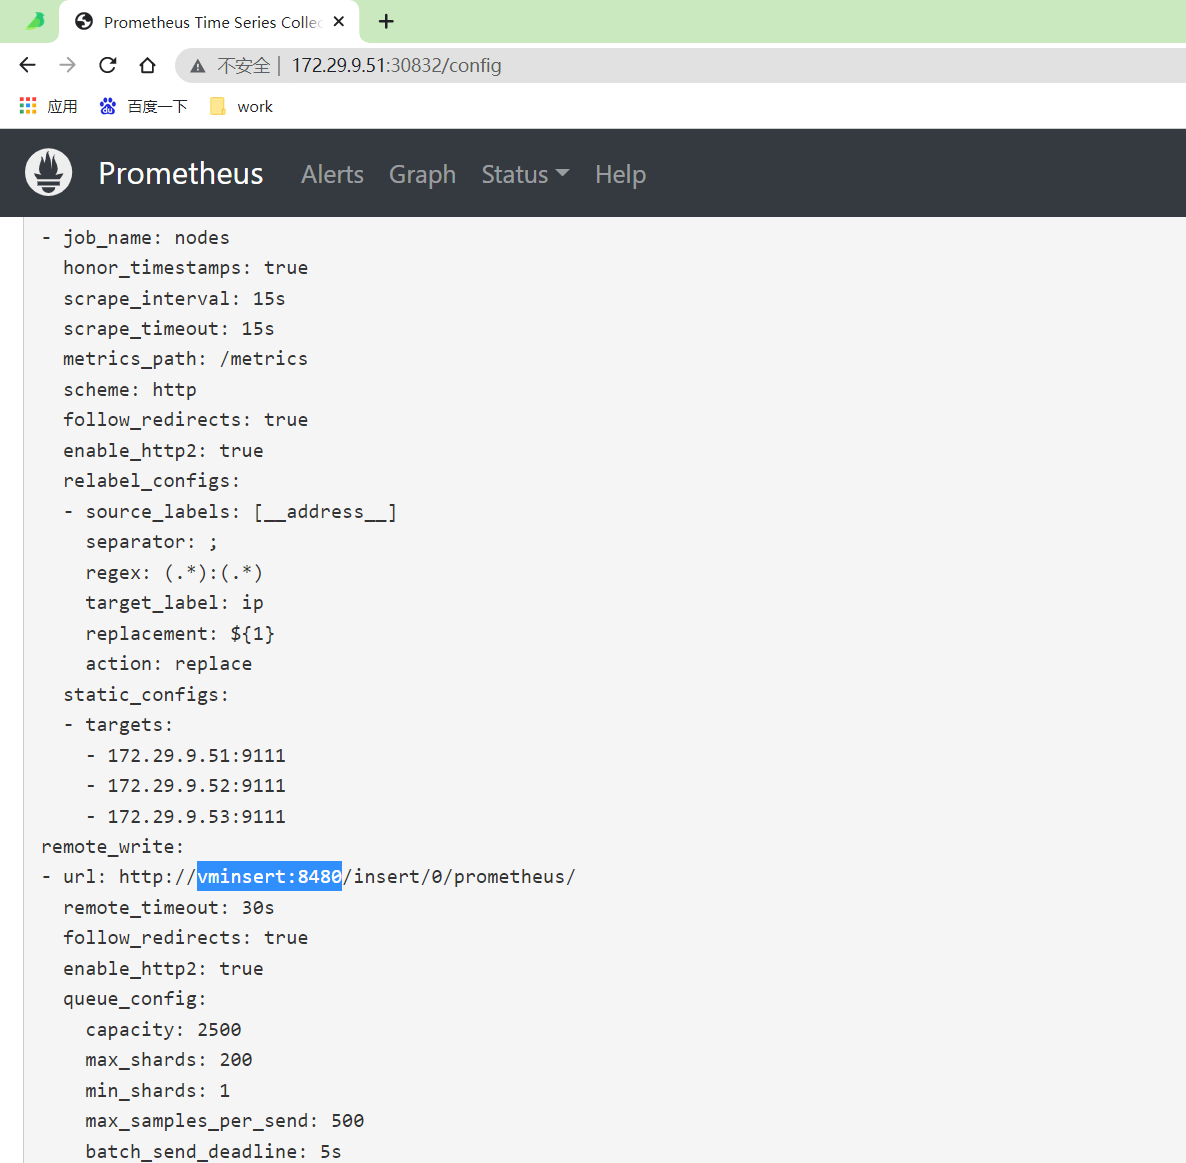The image size is (1186, 1163).
Task: Open a new tab with the plus icon
Action: pyautogui.click(x=386, y=21)
